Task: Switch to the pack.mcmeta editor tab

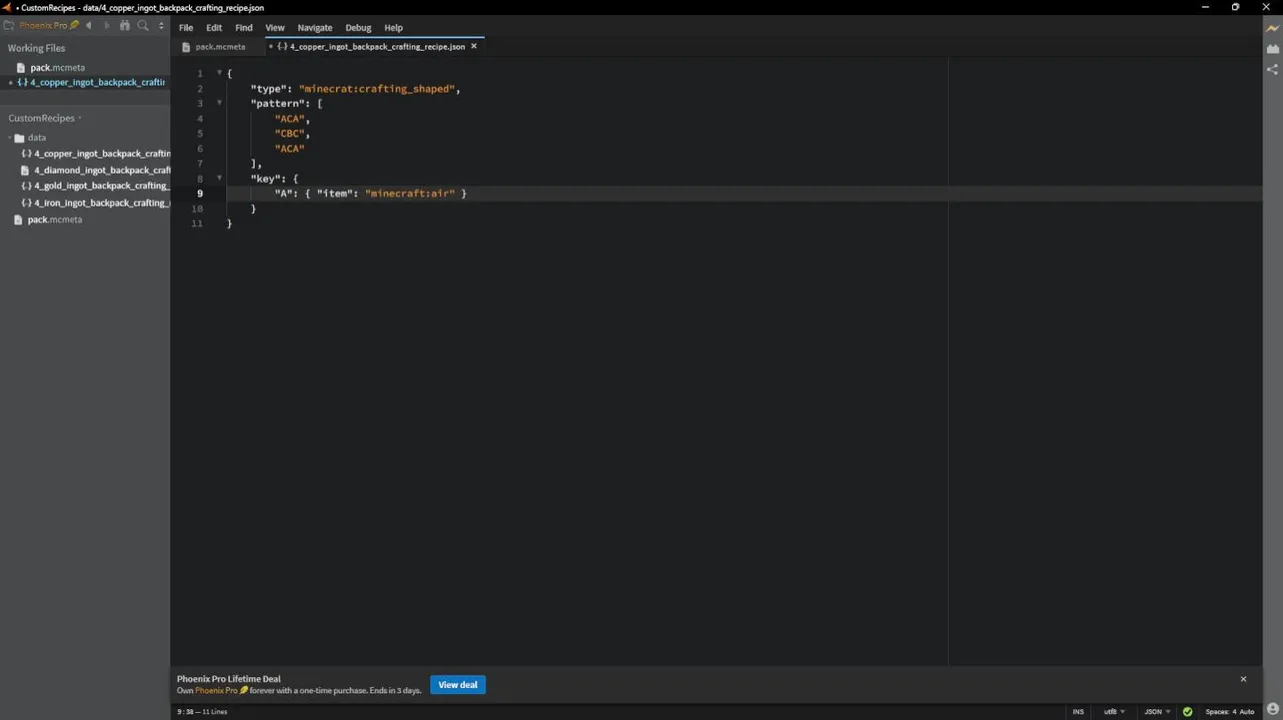Action: 220,47
